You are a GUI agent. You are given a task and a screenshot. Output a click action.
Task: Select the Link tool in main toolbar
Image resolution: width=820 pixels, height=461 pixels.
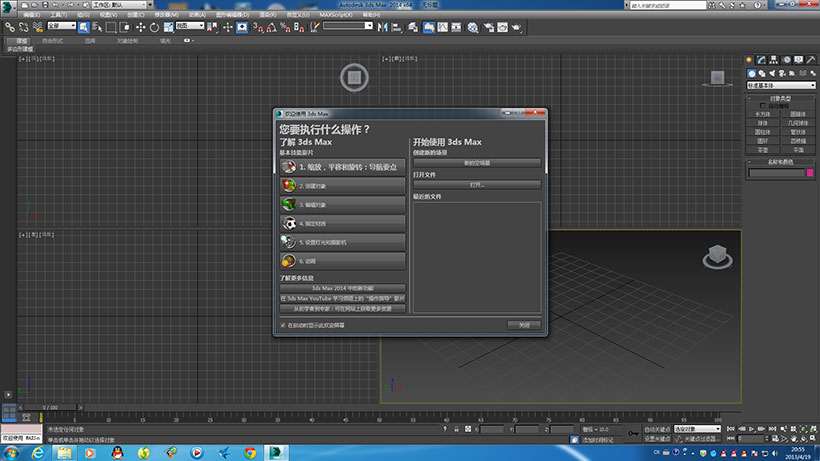coord(10,27)
